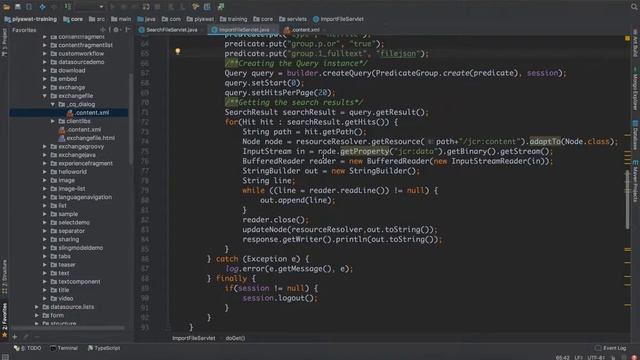
Task: Click getProperty in the InputStream line
Action: [364, 151]
